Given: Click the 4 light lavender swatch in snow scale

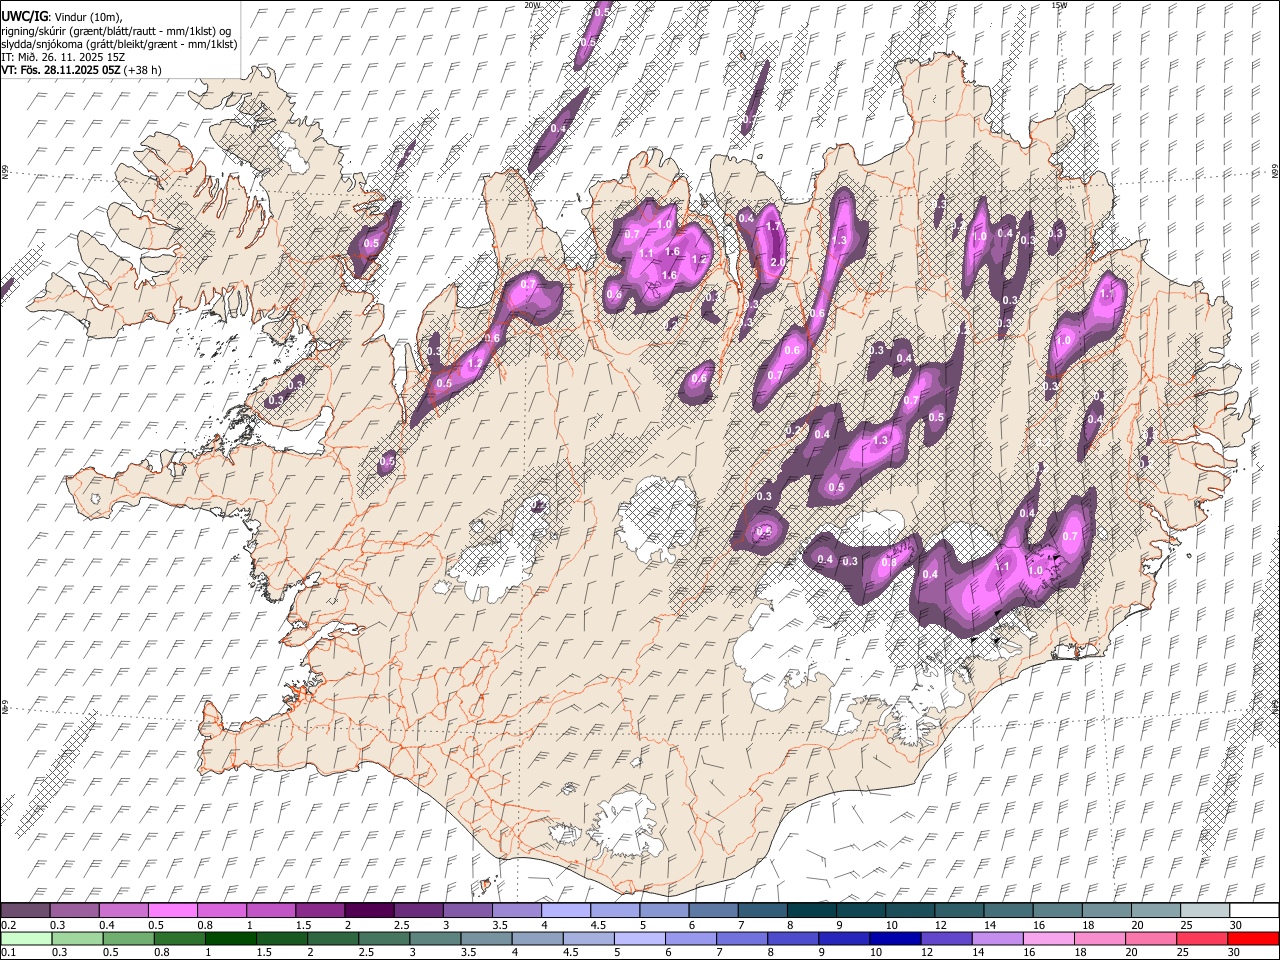Looking at the screenshot, I should 566,911.
